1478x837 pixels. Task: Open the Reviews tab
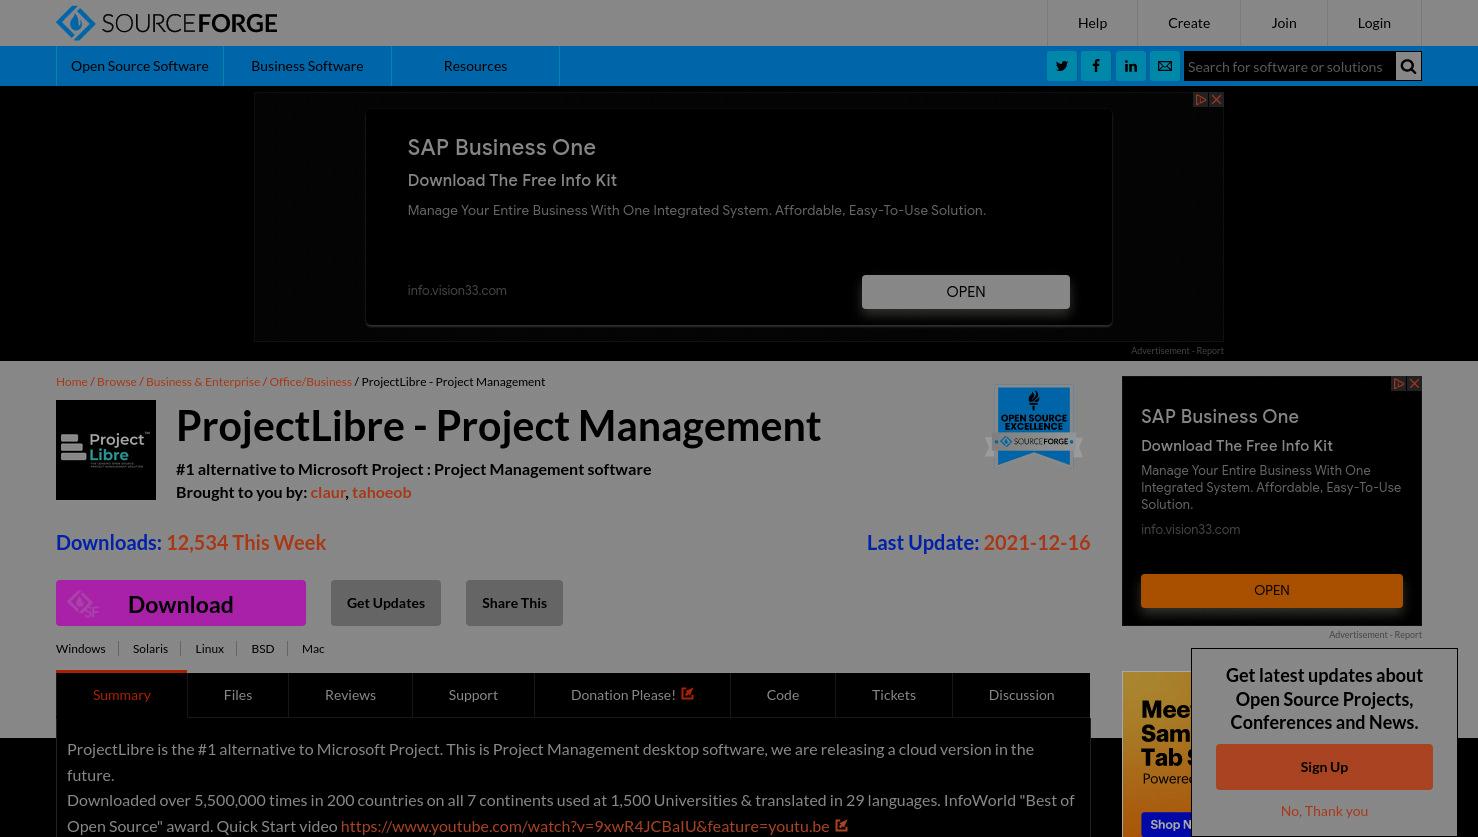pos(350,695)
